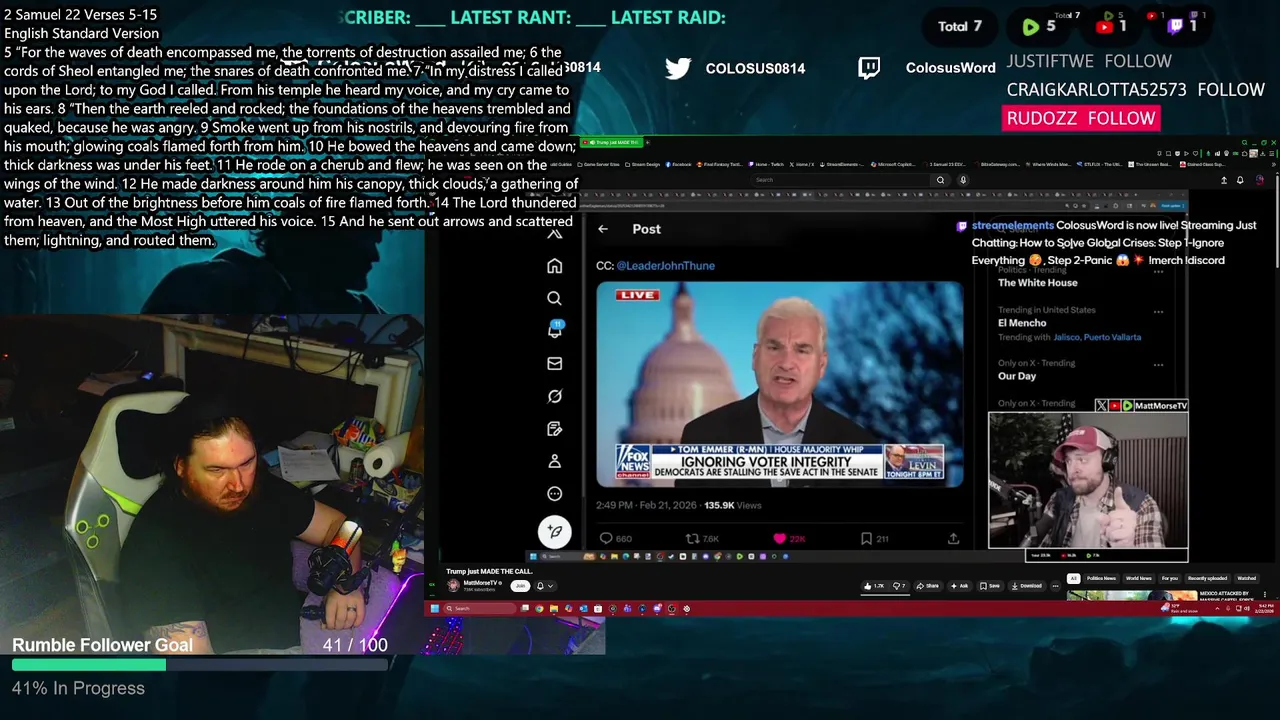Open Home in the X sidebar
This screenshot has width=1280, height=720.
point(554,266)
